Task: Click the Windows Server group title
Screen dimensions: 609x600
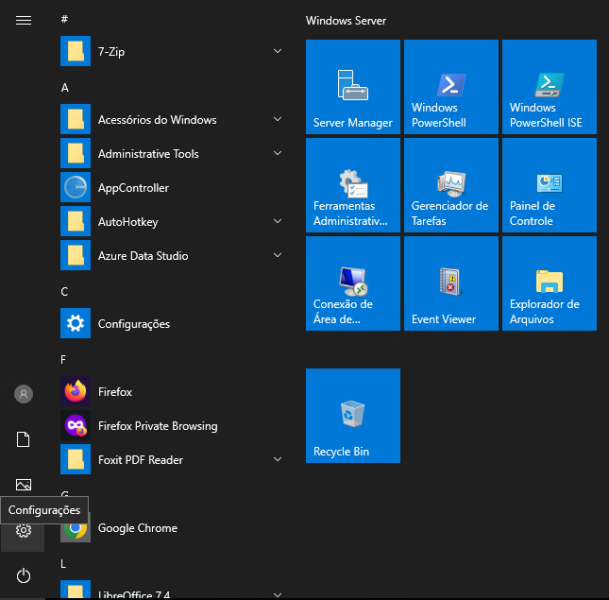Action: [346, 21]
